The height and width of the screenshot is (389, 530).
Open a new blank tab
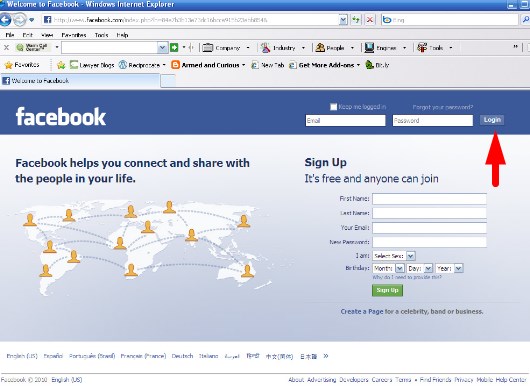[168, 81]
